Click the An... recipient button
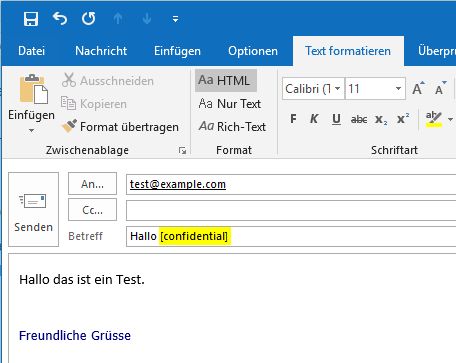Screen dimensions: 456x363 click(x=92, y=184)
